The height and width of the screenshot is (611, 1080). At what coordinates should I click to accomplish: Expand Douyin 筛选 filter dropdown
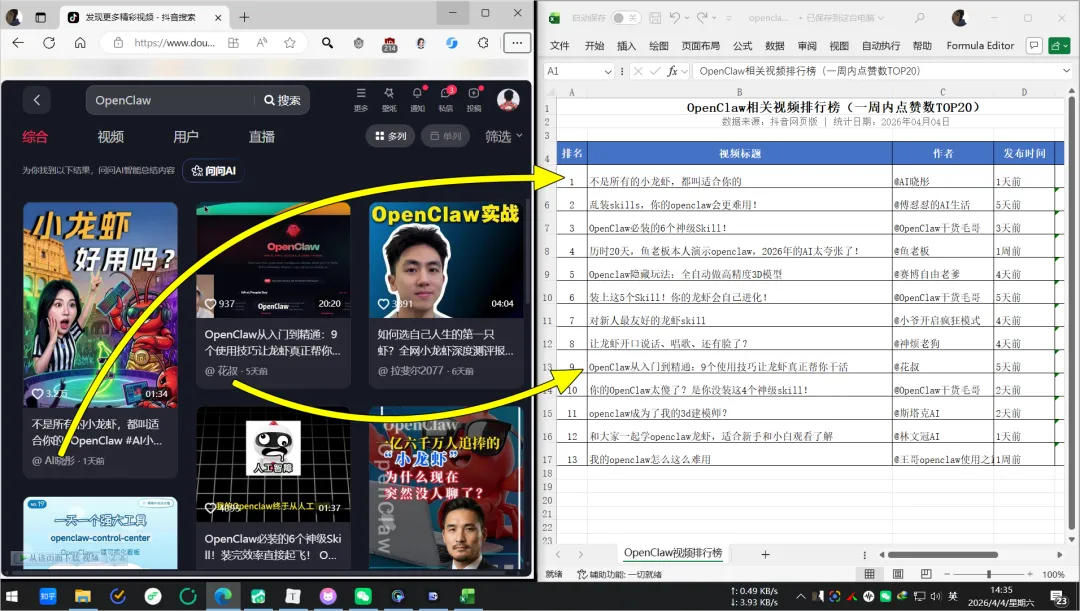(x=503, y=136)
